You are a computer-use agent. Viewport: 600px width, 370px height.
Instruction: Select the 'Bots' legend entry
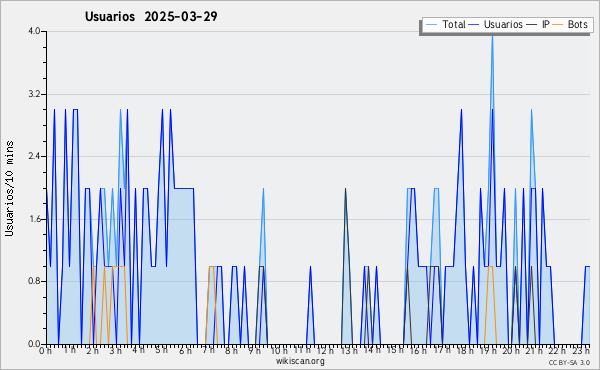570,24
